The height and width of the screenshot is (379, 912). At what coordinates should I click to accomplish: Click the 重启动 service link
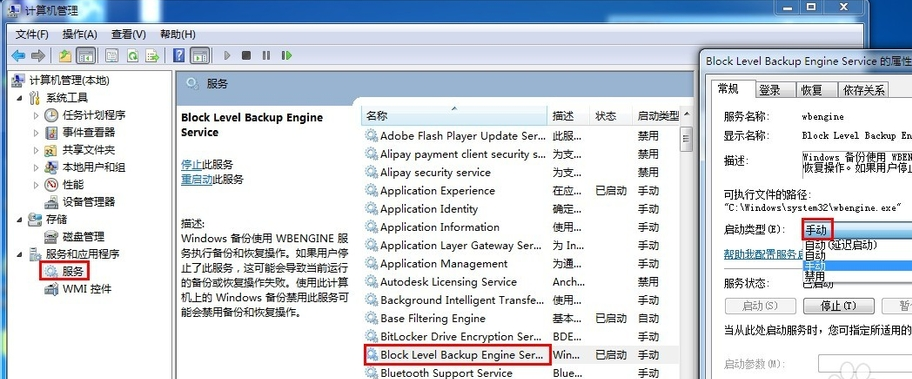[197, 179]
